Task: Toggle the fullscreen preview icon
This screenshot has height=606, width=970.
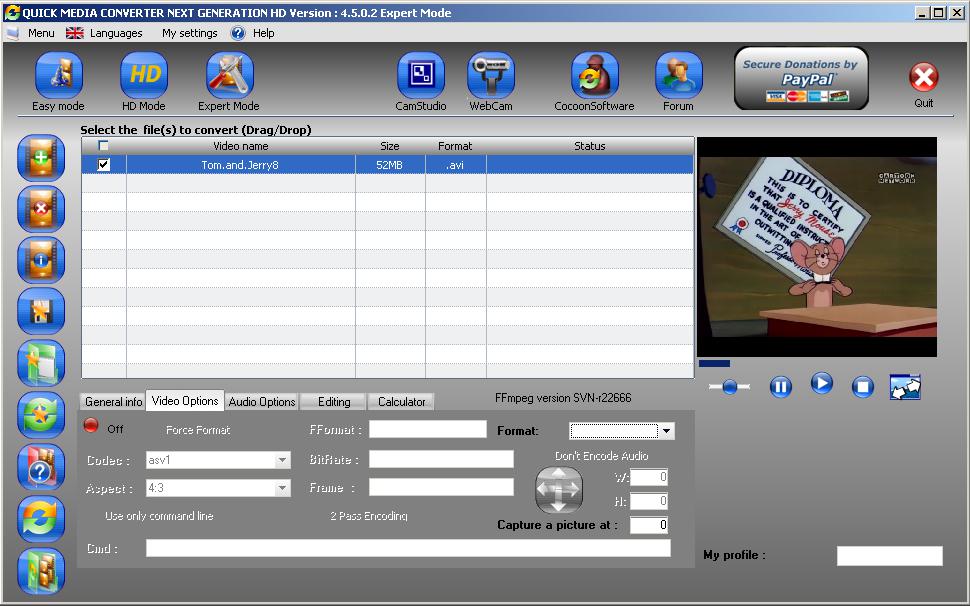Action: tap(905, 387)
